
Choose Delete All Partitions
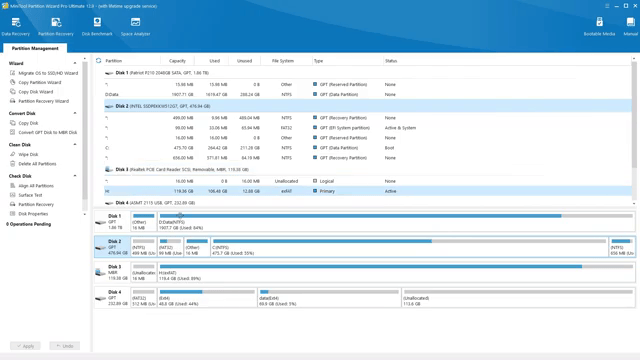(33, 164)
